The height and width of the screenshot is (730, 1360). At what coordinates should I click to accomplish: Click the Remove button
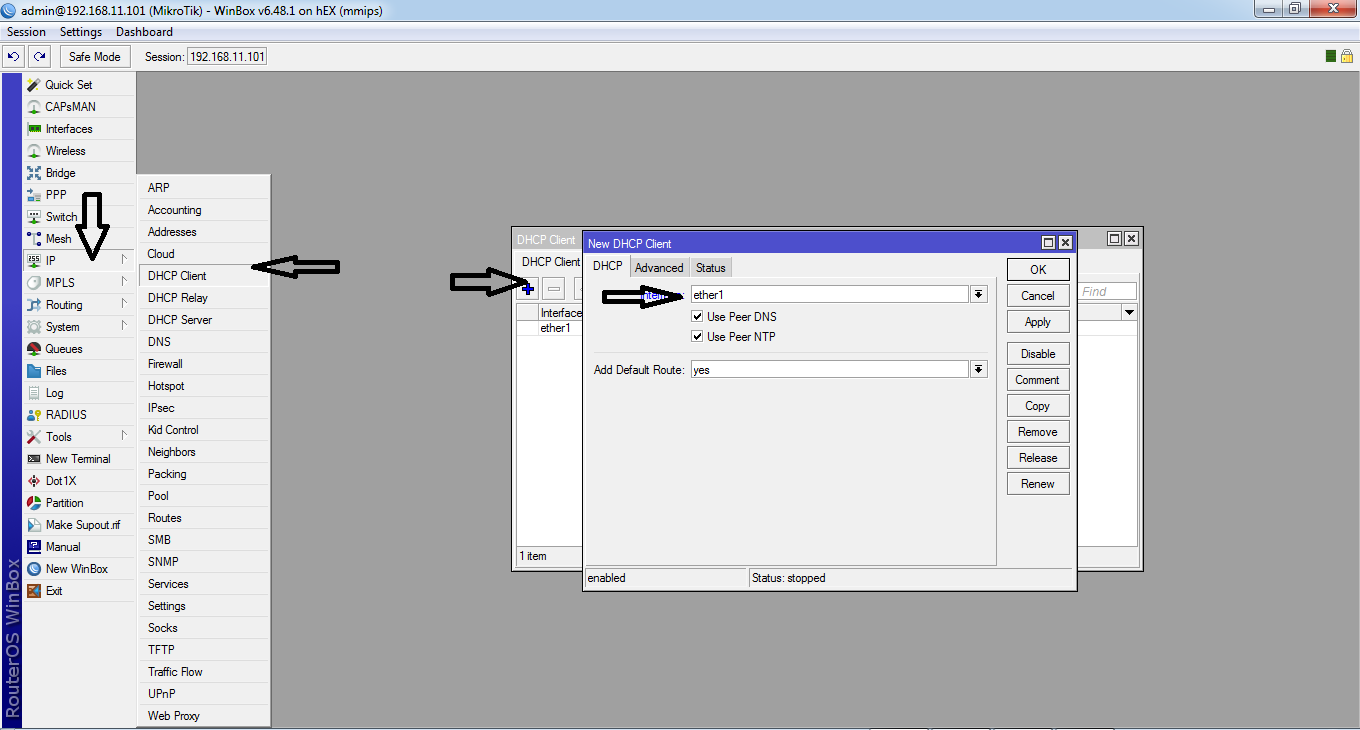(1038, 431)
